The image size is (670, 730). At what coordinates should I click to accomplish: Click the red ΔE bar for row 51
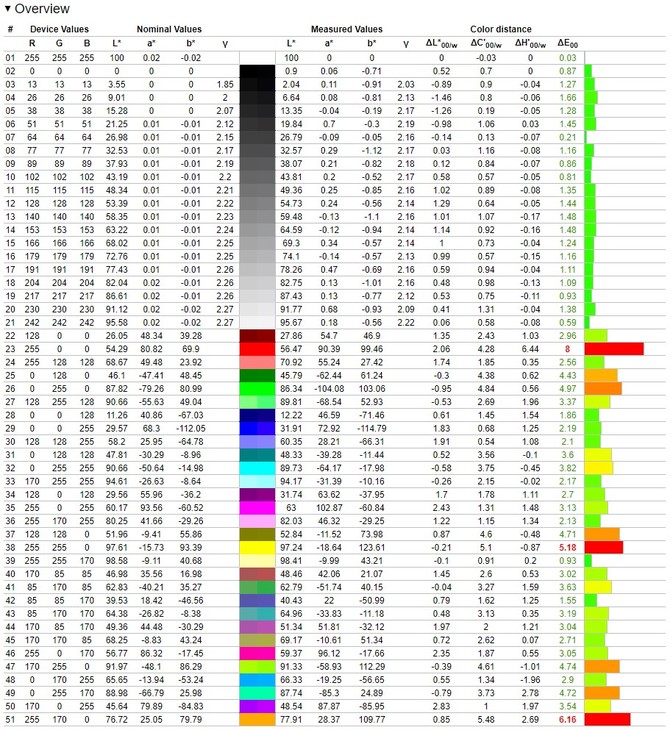(x=608, y=720)
